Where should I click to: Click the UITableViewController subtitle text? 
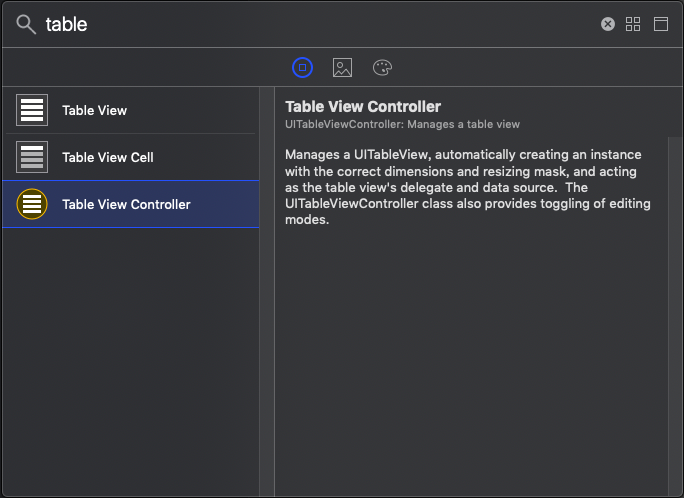(402, 124)
